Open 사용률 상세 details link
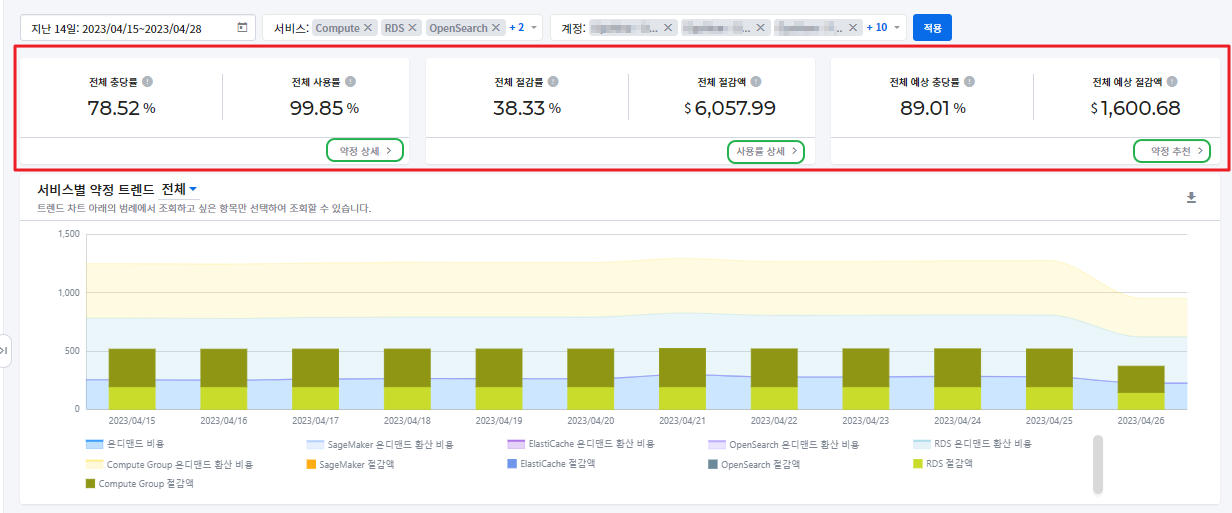The image size is (1232, 513). tap(766, 150)
